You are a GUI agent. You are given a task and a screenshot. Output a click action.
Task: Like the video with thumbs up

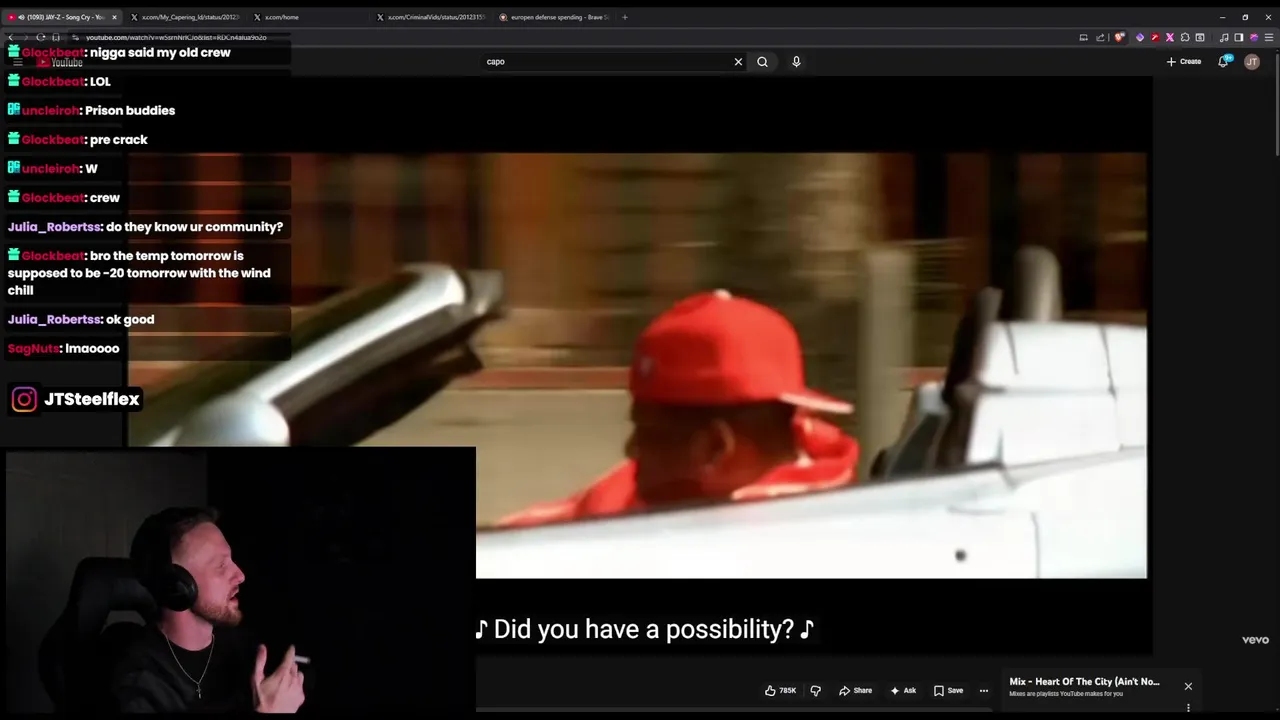[770, 690]
